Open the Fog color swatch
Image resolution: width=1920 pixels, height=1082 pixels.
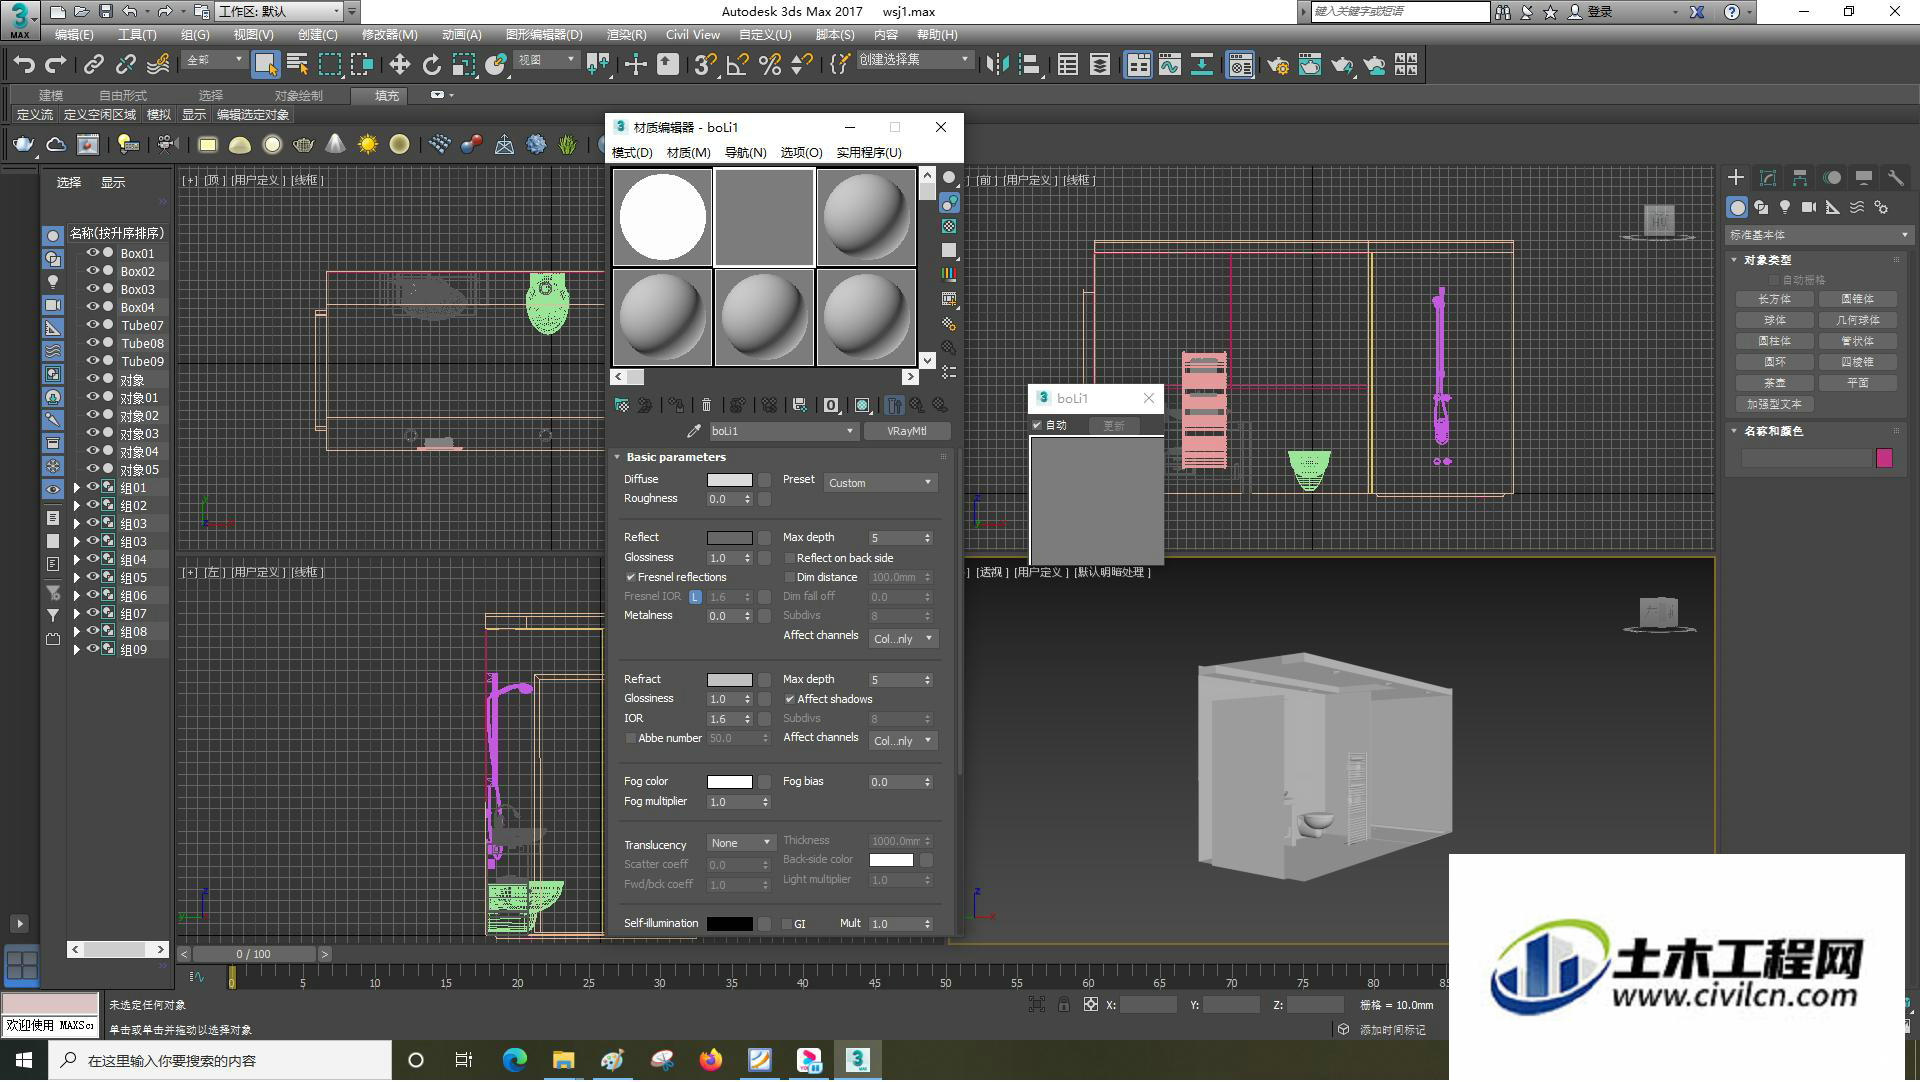(730, 782)
